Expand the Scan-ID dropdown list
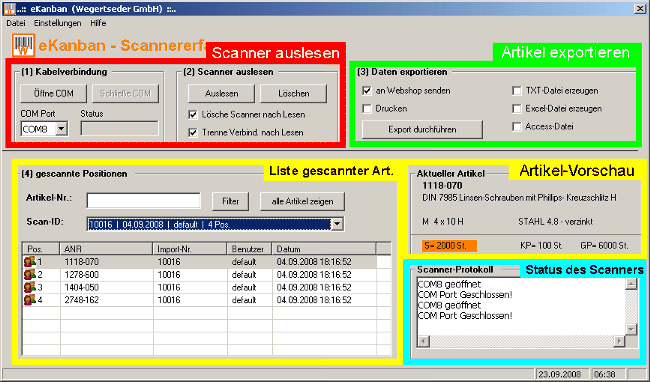Screen dimensions: 650x382 [337, 224]
